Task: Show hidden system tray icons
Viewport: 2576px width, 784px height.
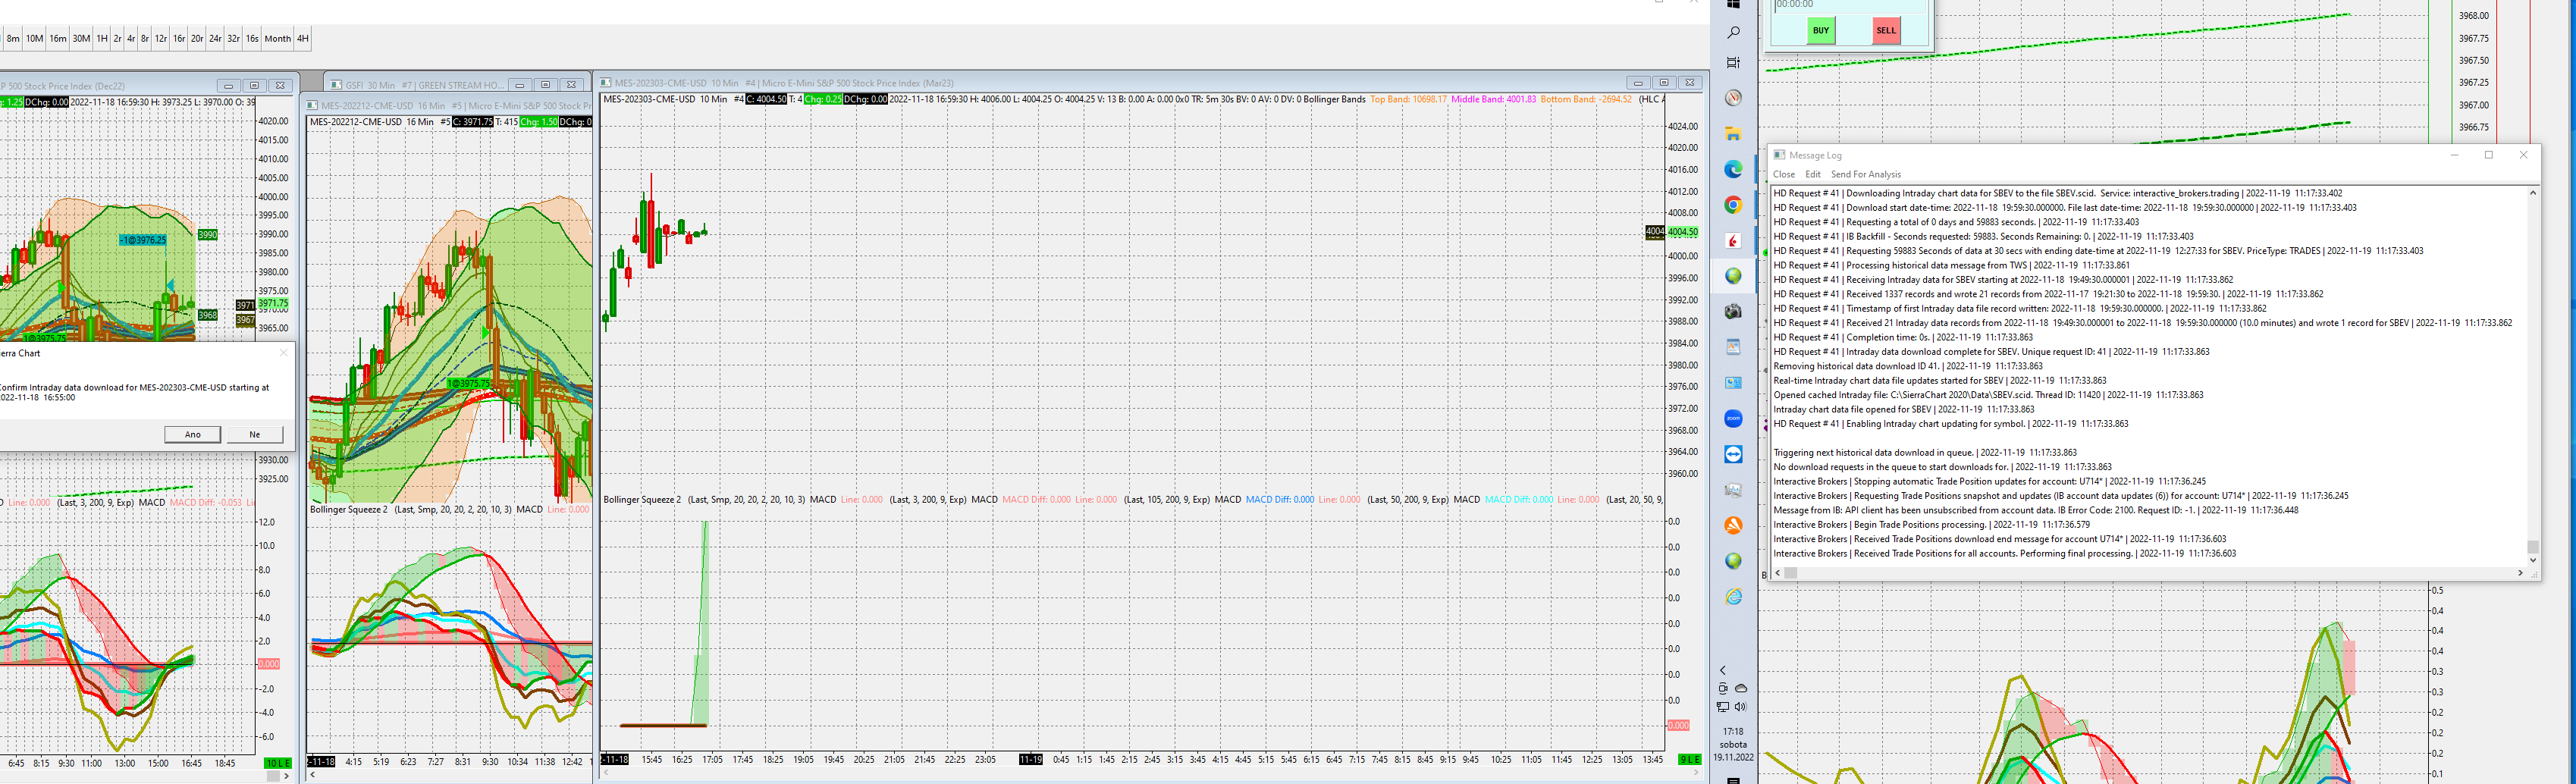Action: click(x=1723, y=671)
